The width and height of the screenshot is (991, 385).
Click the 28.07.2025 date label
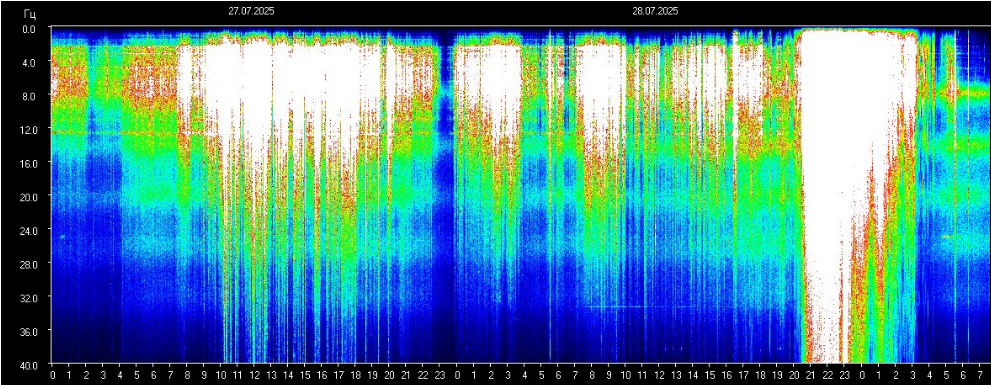(x=655, y=11)
